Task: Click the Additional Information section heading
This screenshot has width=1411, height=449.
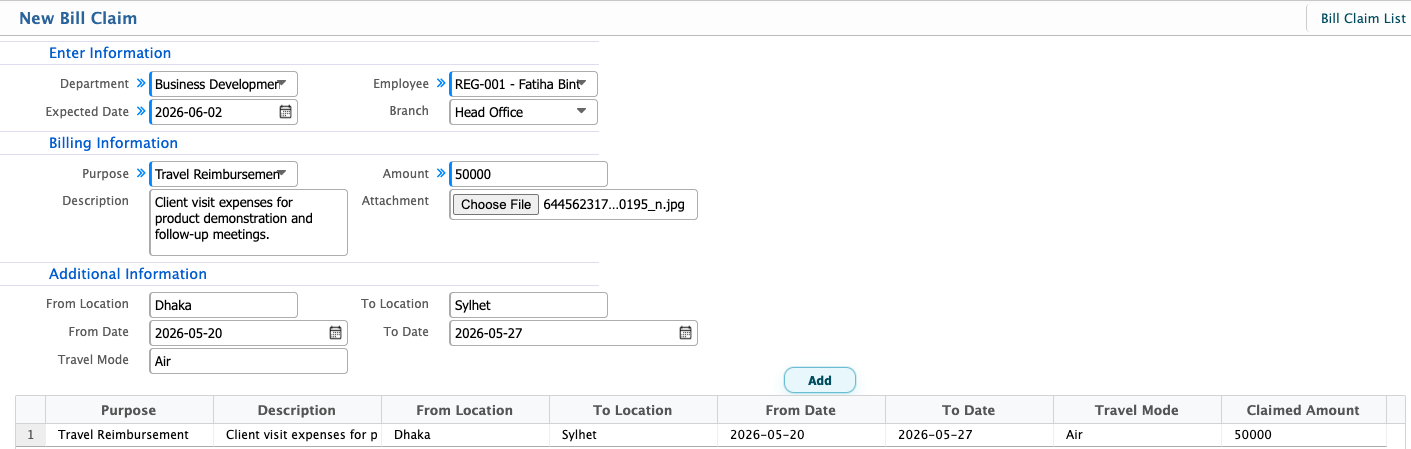Action: tap(128, 274)
